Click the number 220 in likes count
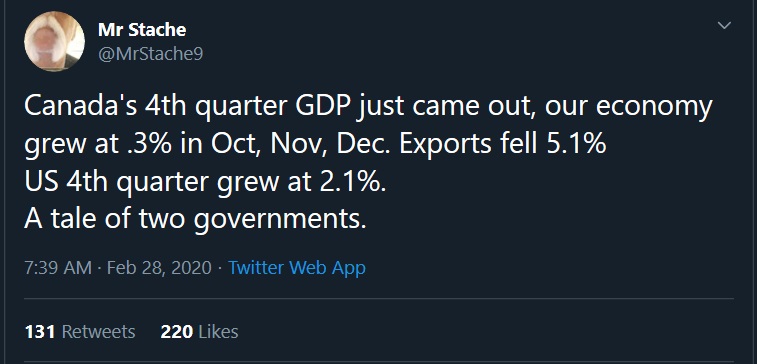 pos(177,332)
